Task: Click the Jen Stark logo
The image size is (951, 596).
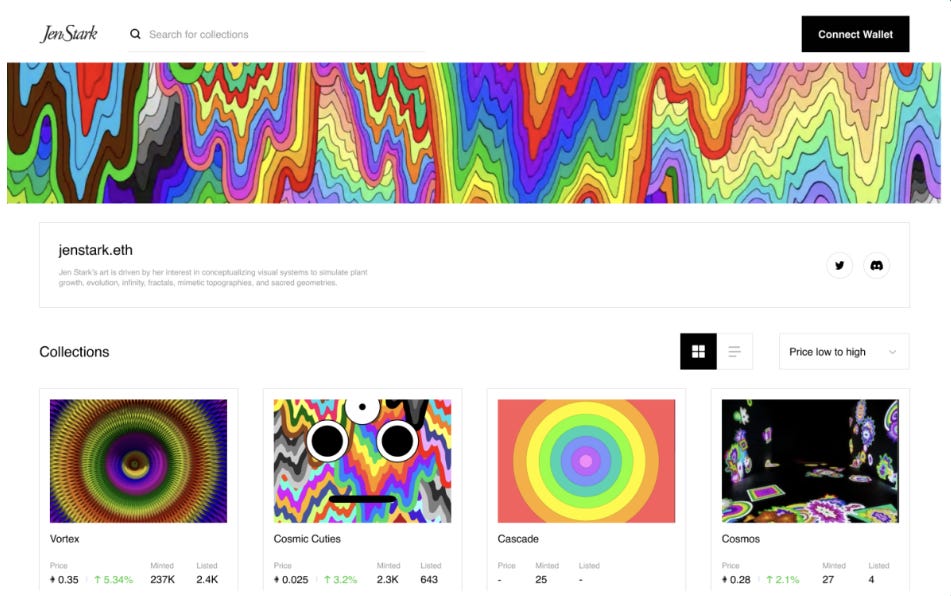Action: [69, 33]
